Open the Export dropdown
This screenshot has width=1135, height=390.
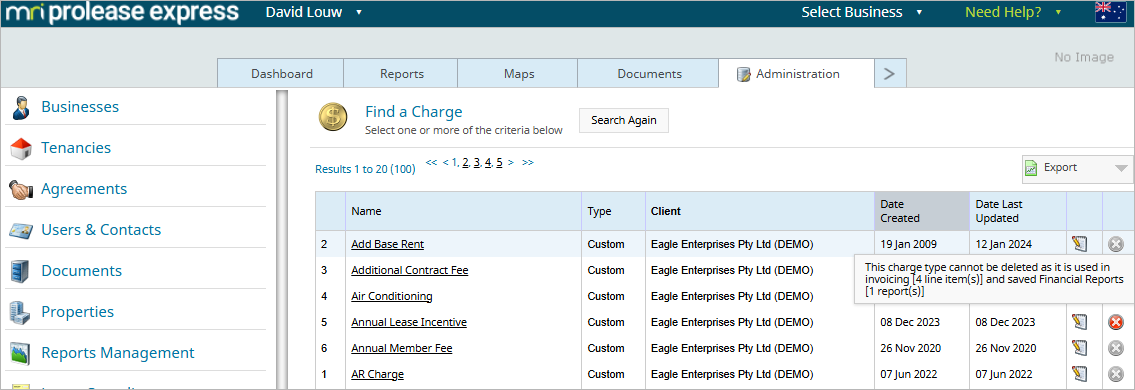(x=1077, y=168)
